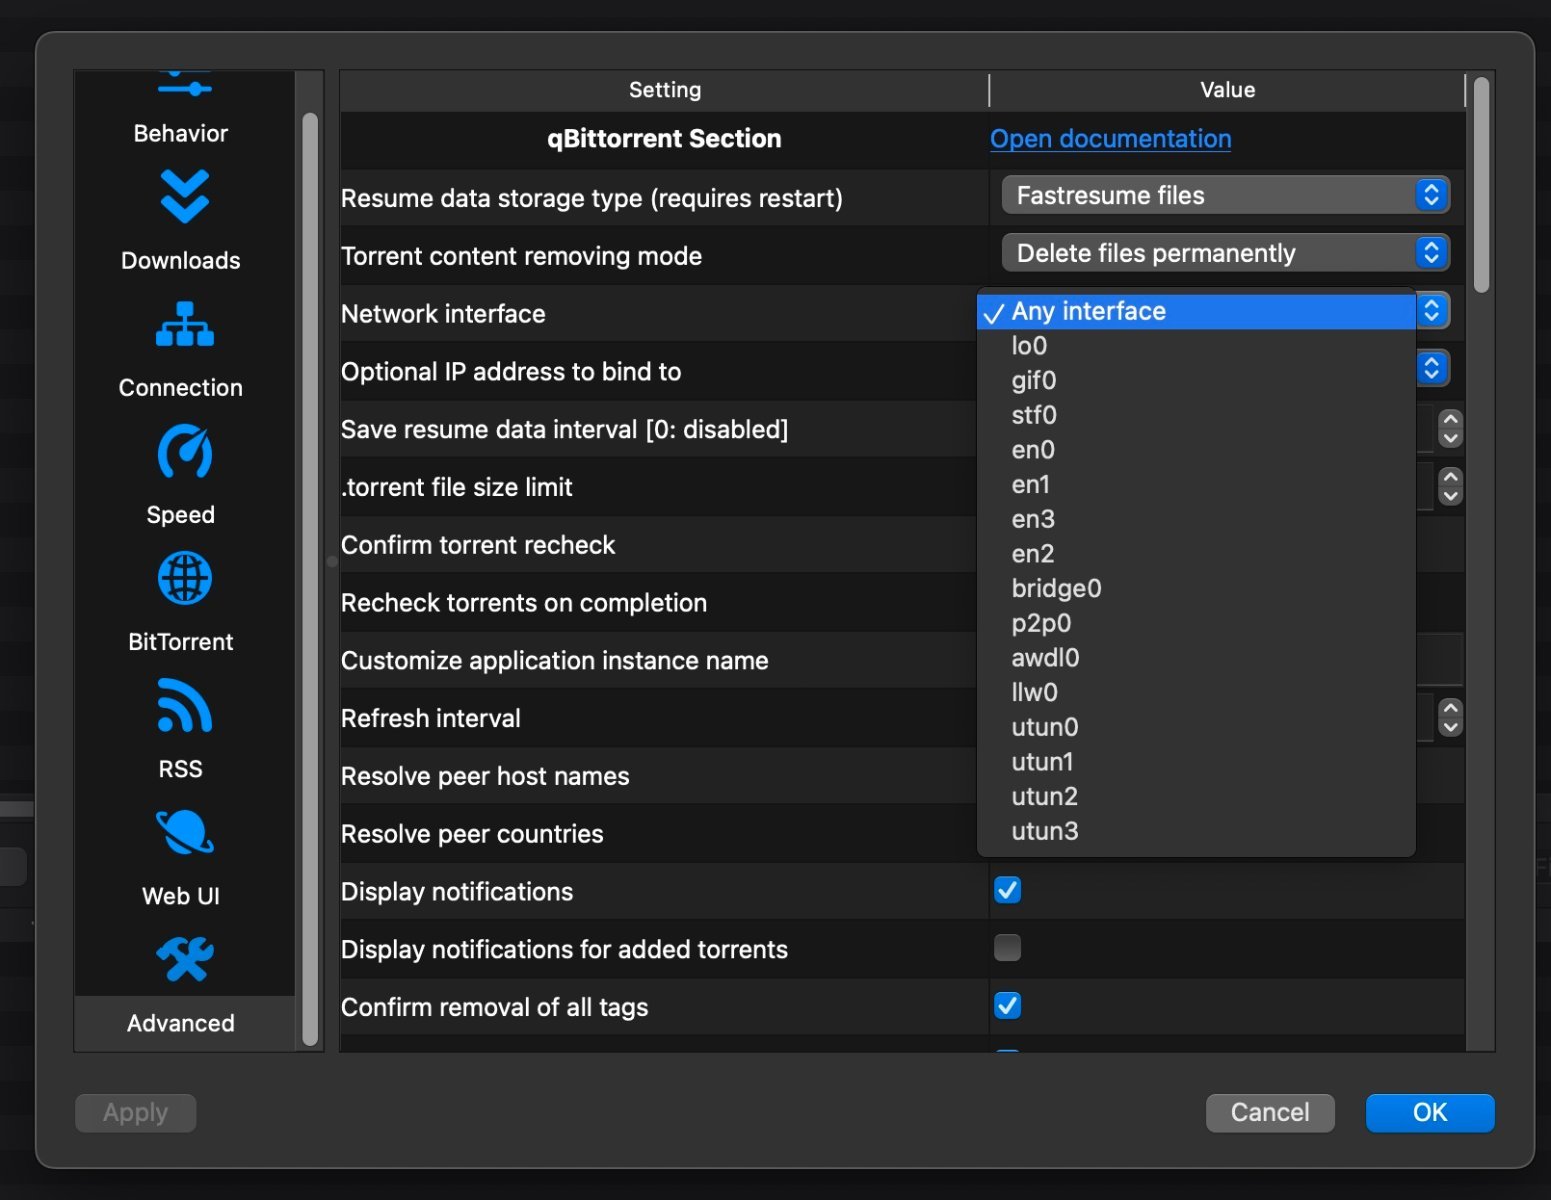This screenshot has width=1551, height=1200.
Task: Follow the Open documentation link
Action: (x=1110, y=139)
